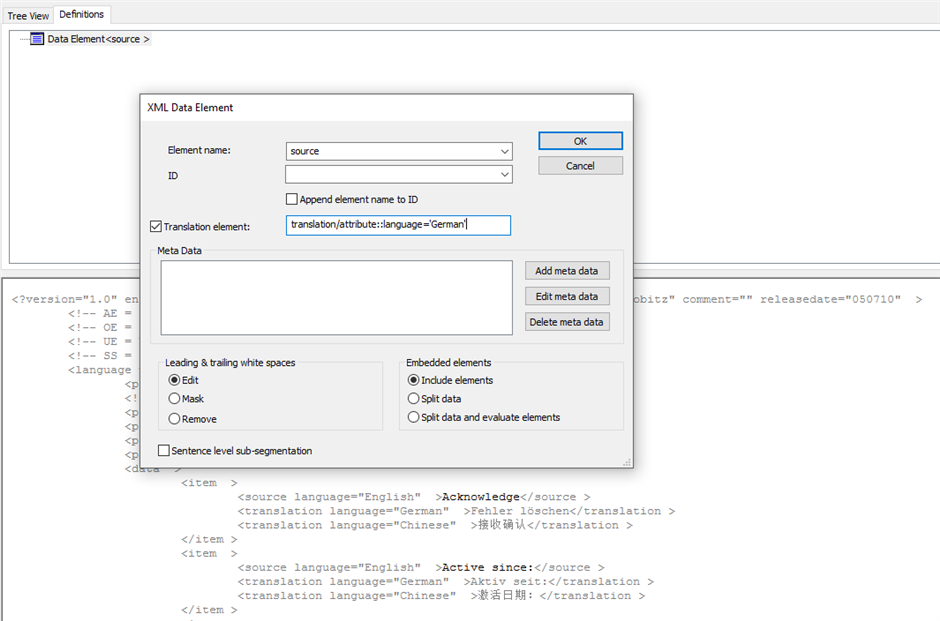Click Delete meta data

[x=566, y=321]
